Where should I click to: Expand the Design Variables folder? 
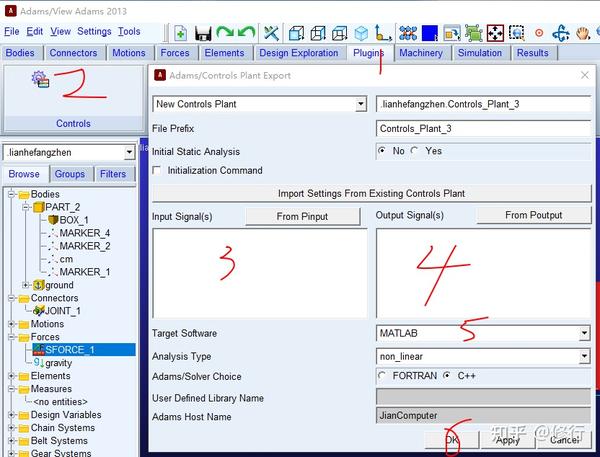coord(11,415)
